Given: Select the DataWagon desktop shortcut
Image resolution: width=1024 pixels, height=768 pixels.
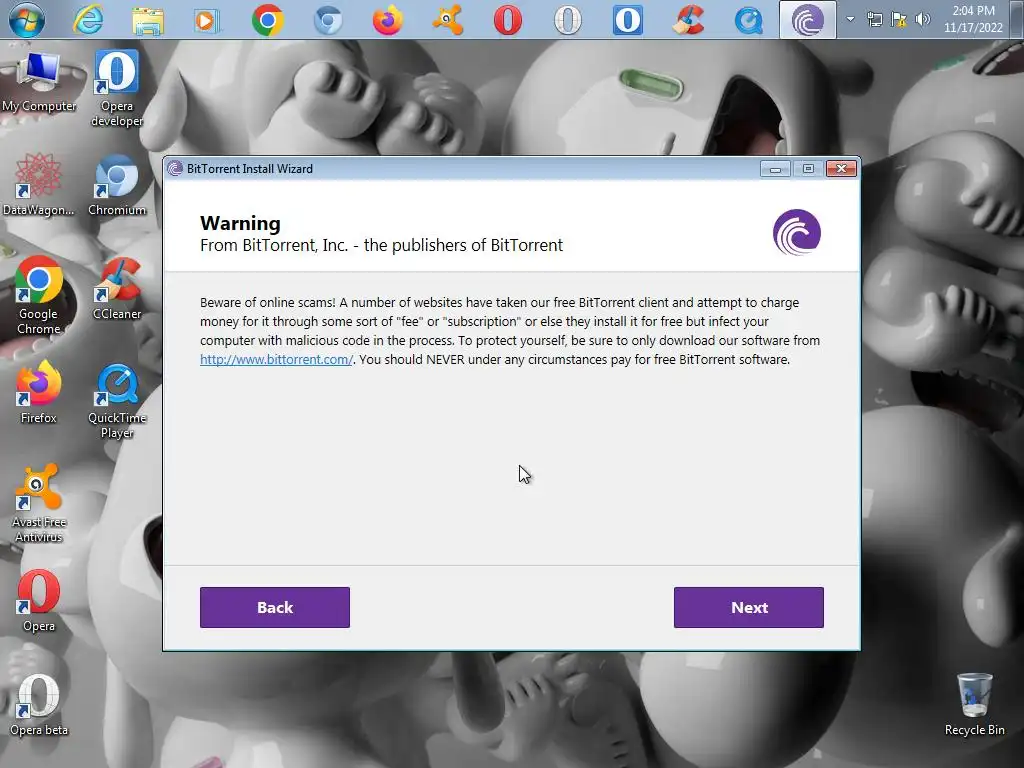Looking at the screenshot, I should 39,185.
